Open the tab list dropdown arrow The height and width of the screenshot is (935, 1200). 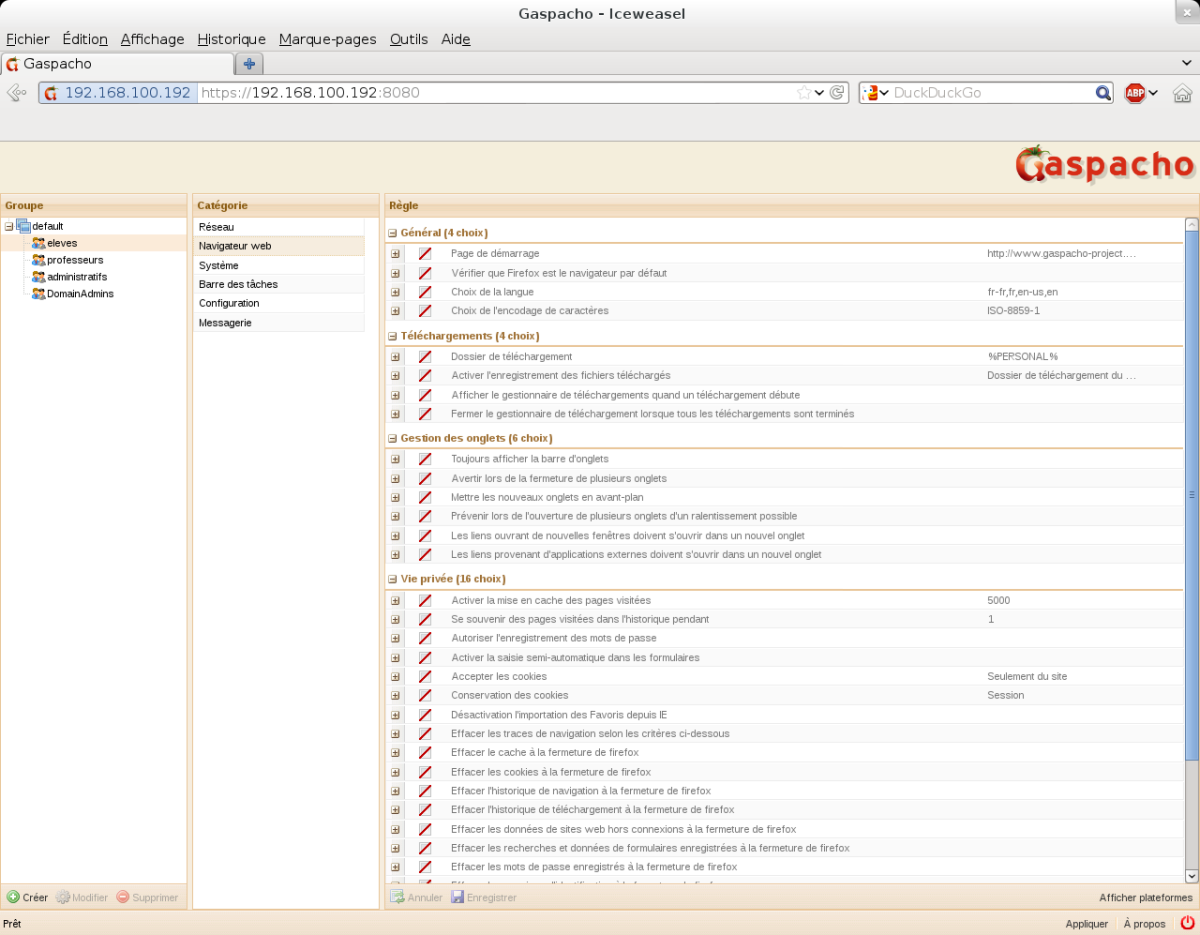tap(1186, 63)
